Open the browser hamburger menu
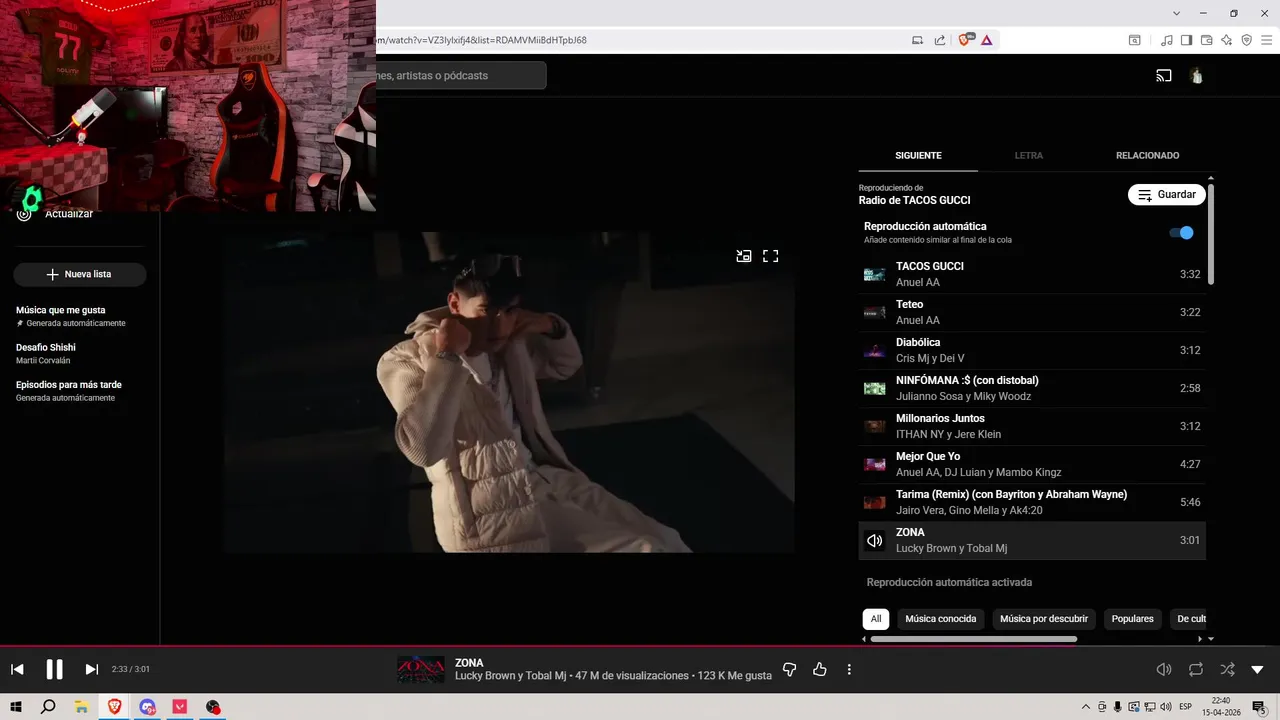1280x720 pixels. [x=1266, y=40]
